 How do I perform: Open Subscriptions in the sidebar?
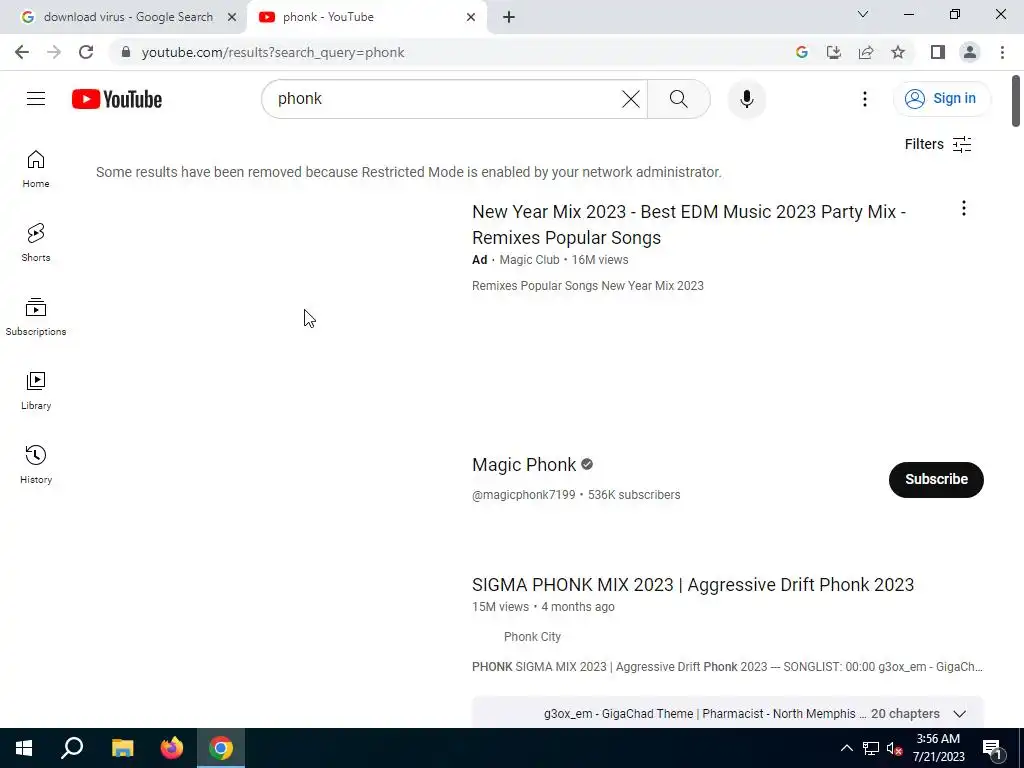(36, 317)
